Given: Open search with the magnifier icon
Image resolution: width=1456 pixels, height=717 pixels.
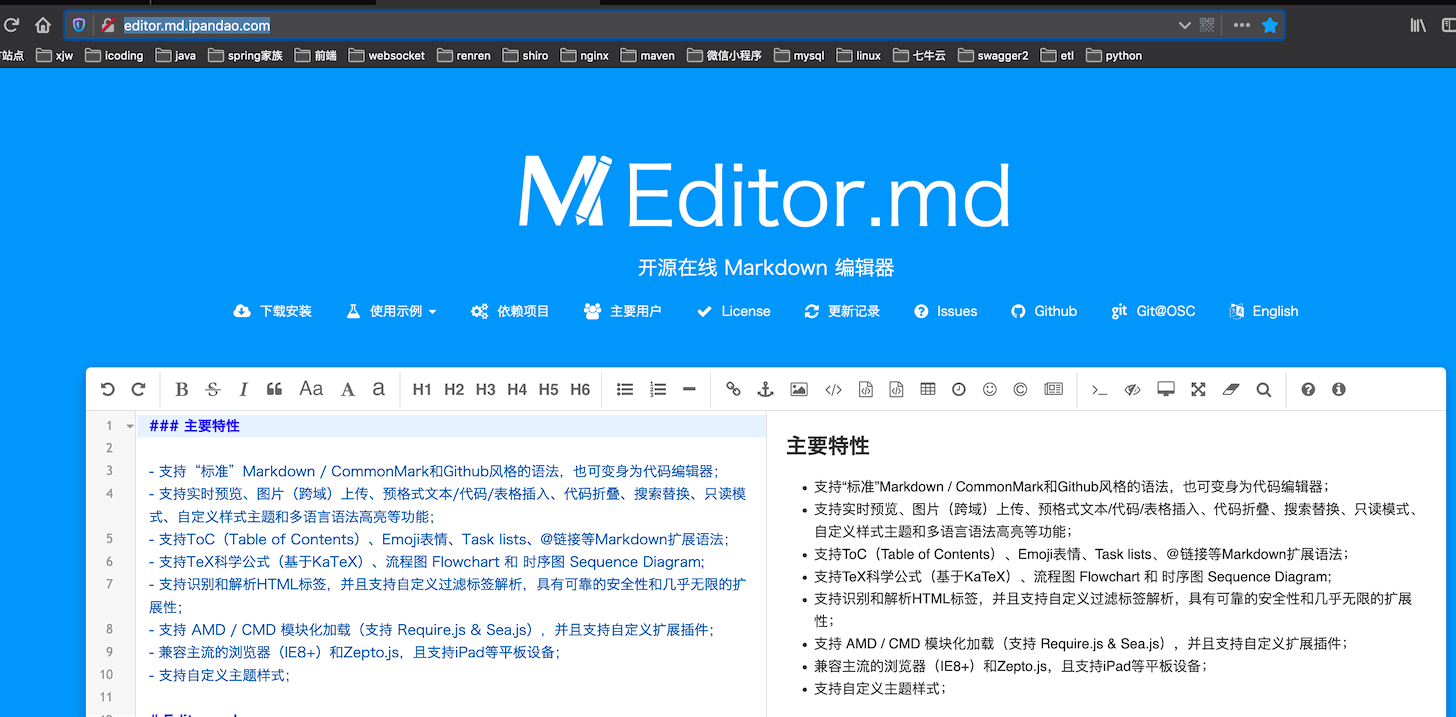Looking at the screenshot, I should tap(1264, 390).
